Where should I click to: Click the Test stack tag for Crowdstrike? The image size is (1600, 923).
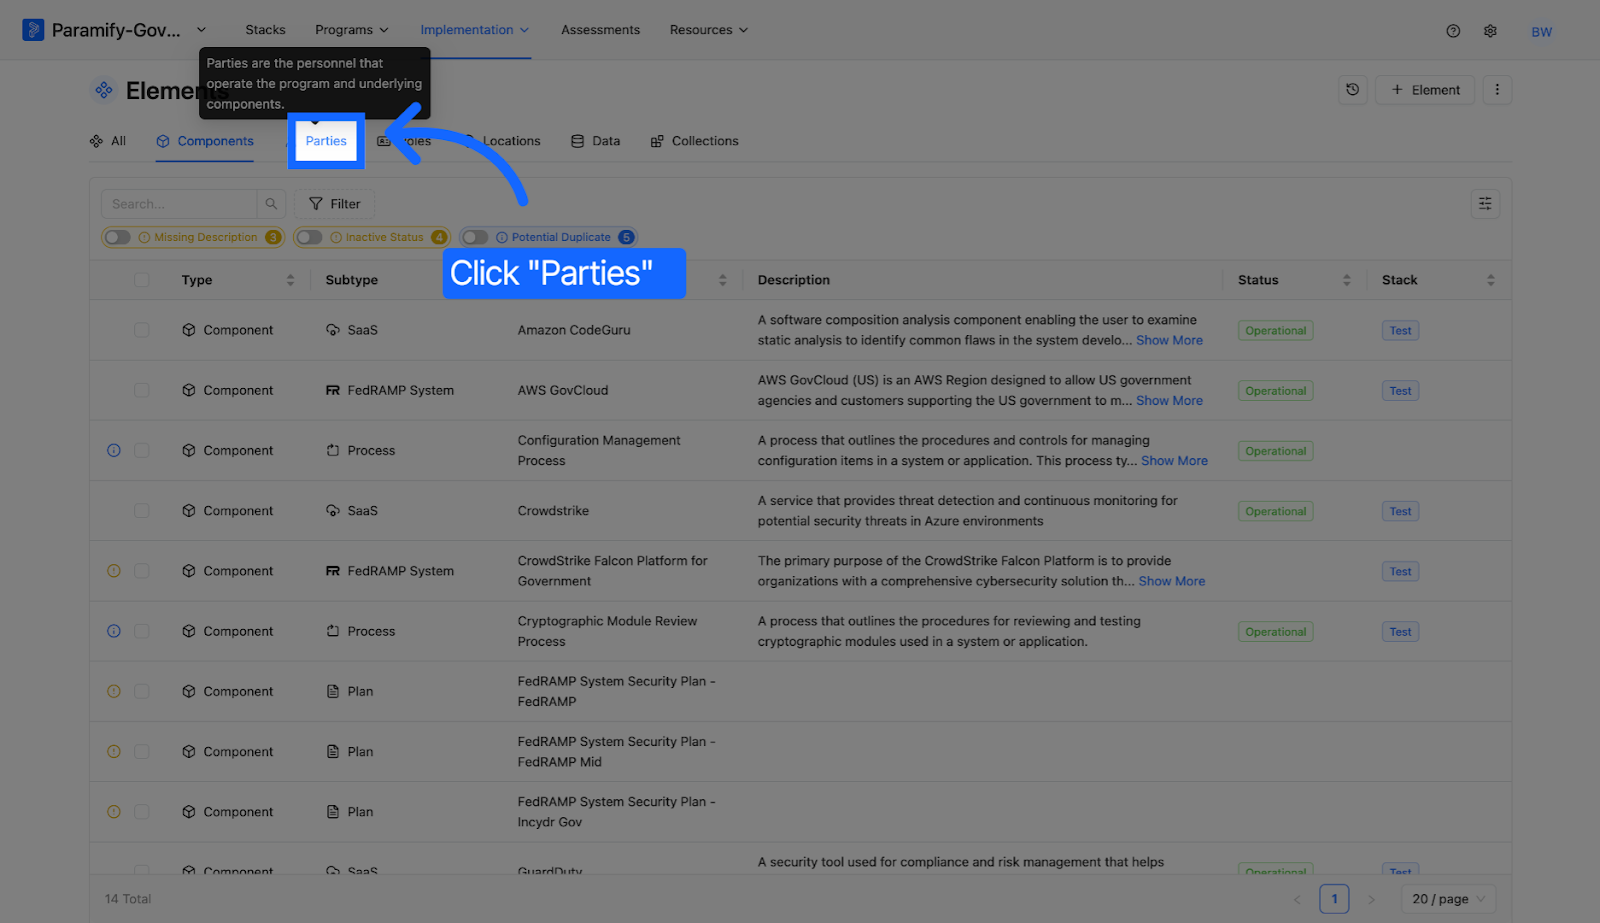(1400, 511)
